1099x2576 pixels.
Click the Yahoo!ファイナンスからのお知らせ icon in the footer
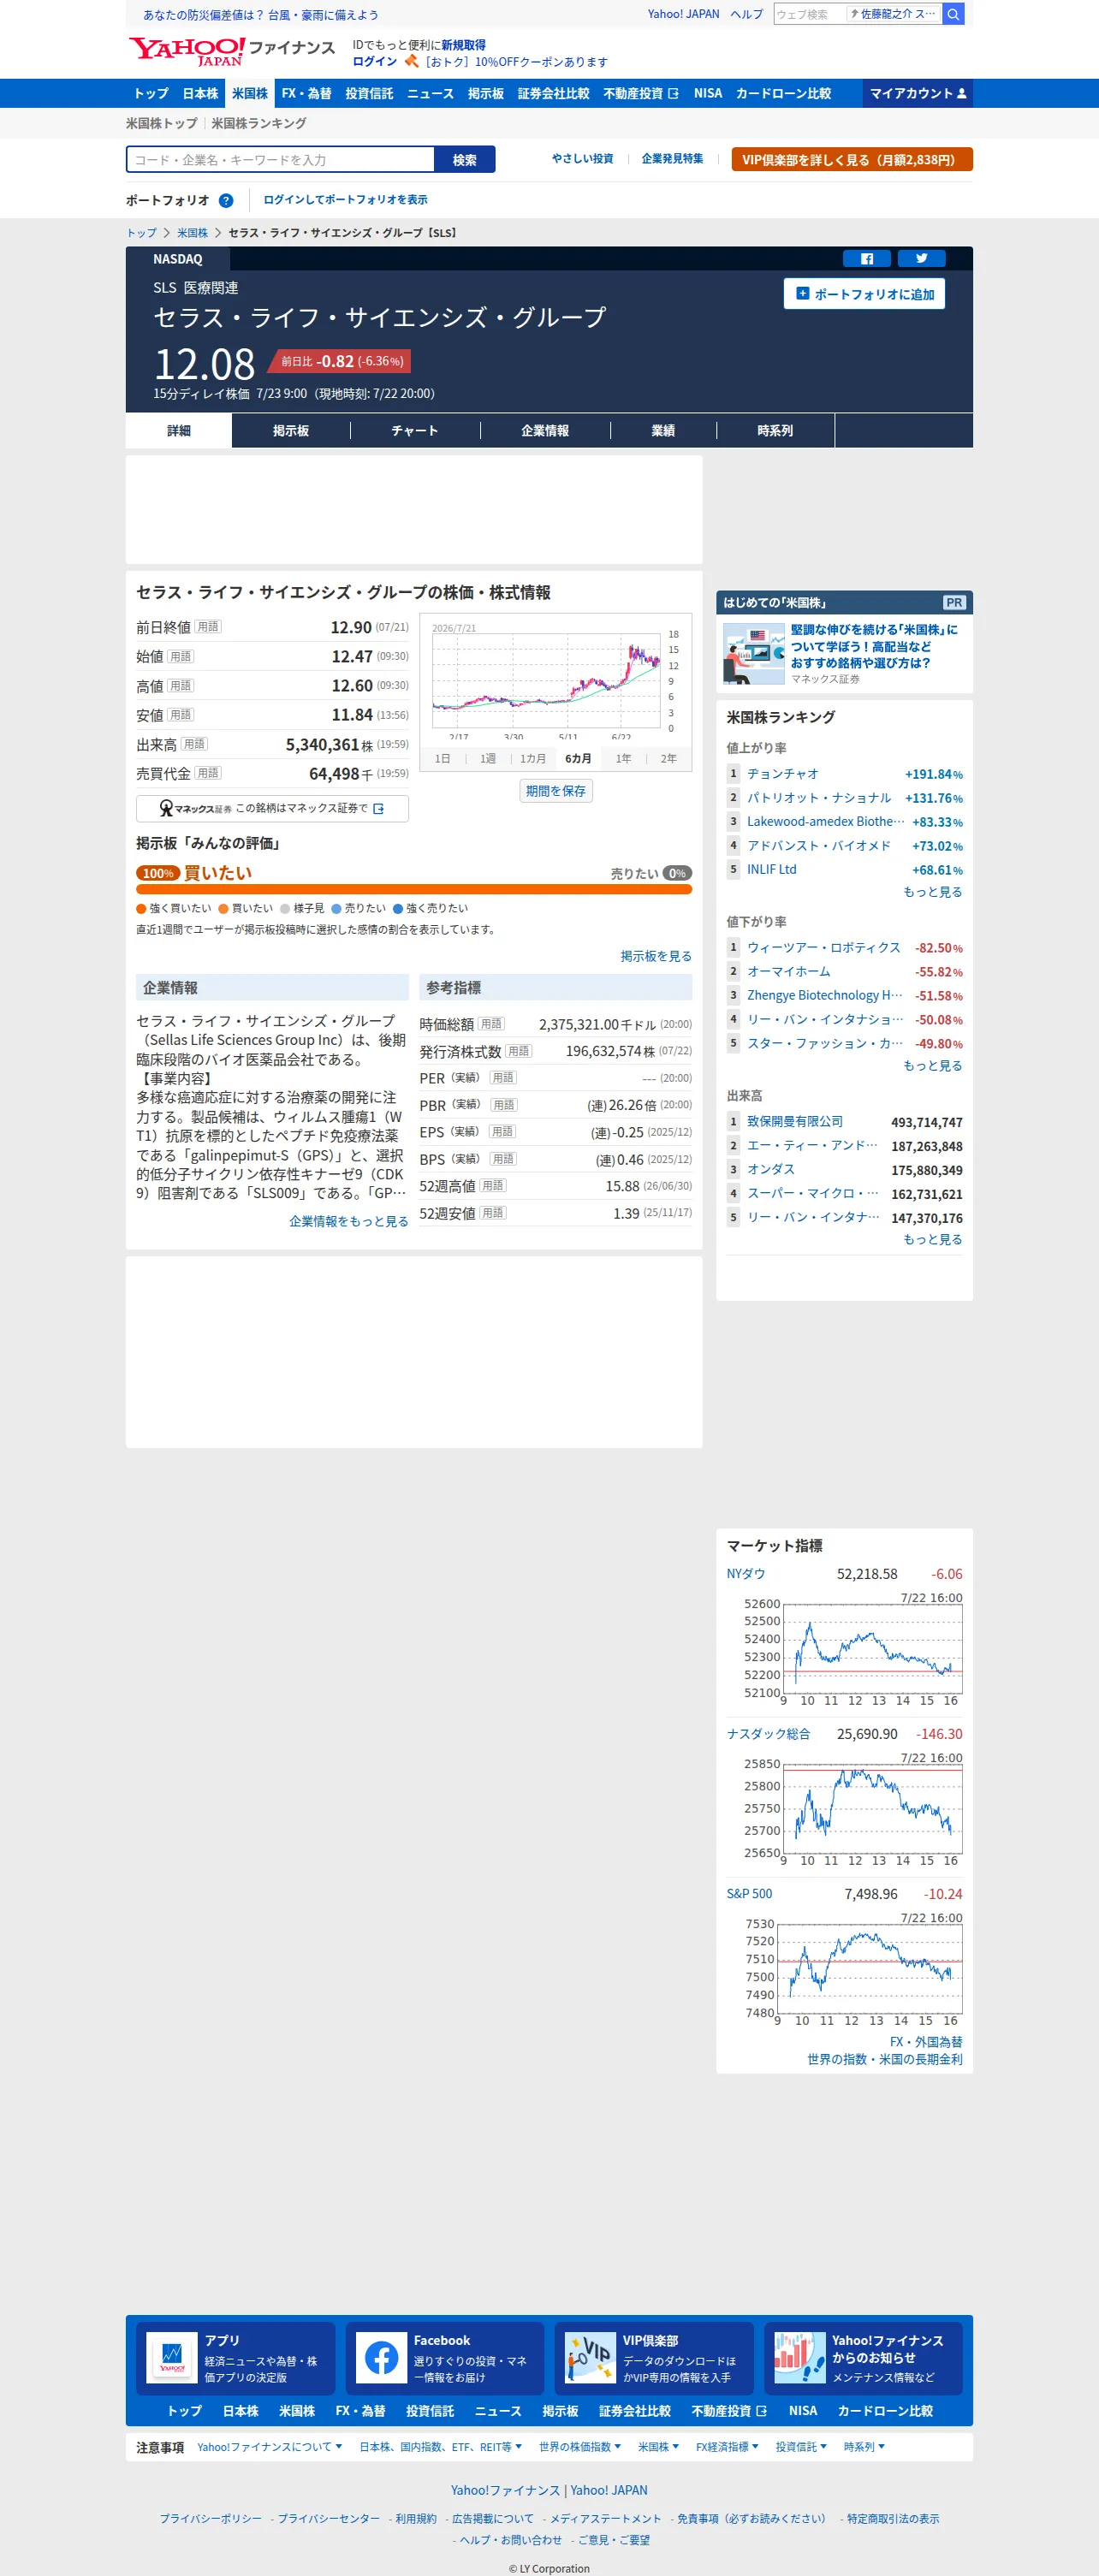pos(799,2358)
